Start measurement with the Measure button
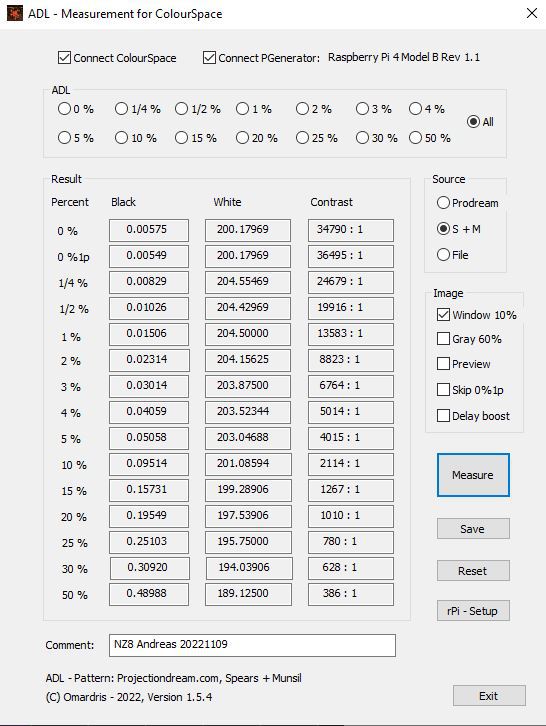Viewport: 546px width, 726px height. click(473, 475)
